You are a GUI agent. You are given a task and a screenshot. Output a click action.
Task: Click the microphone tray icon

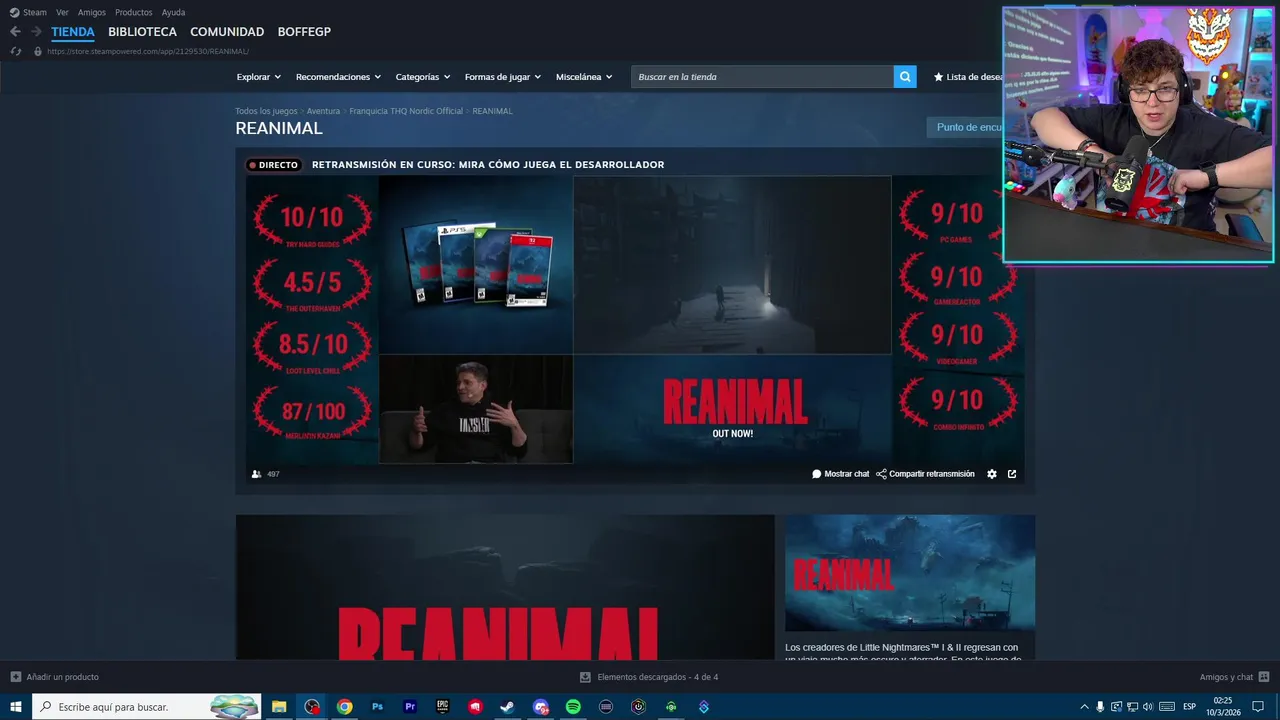[1100, 707]
